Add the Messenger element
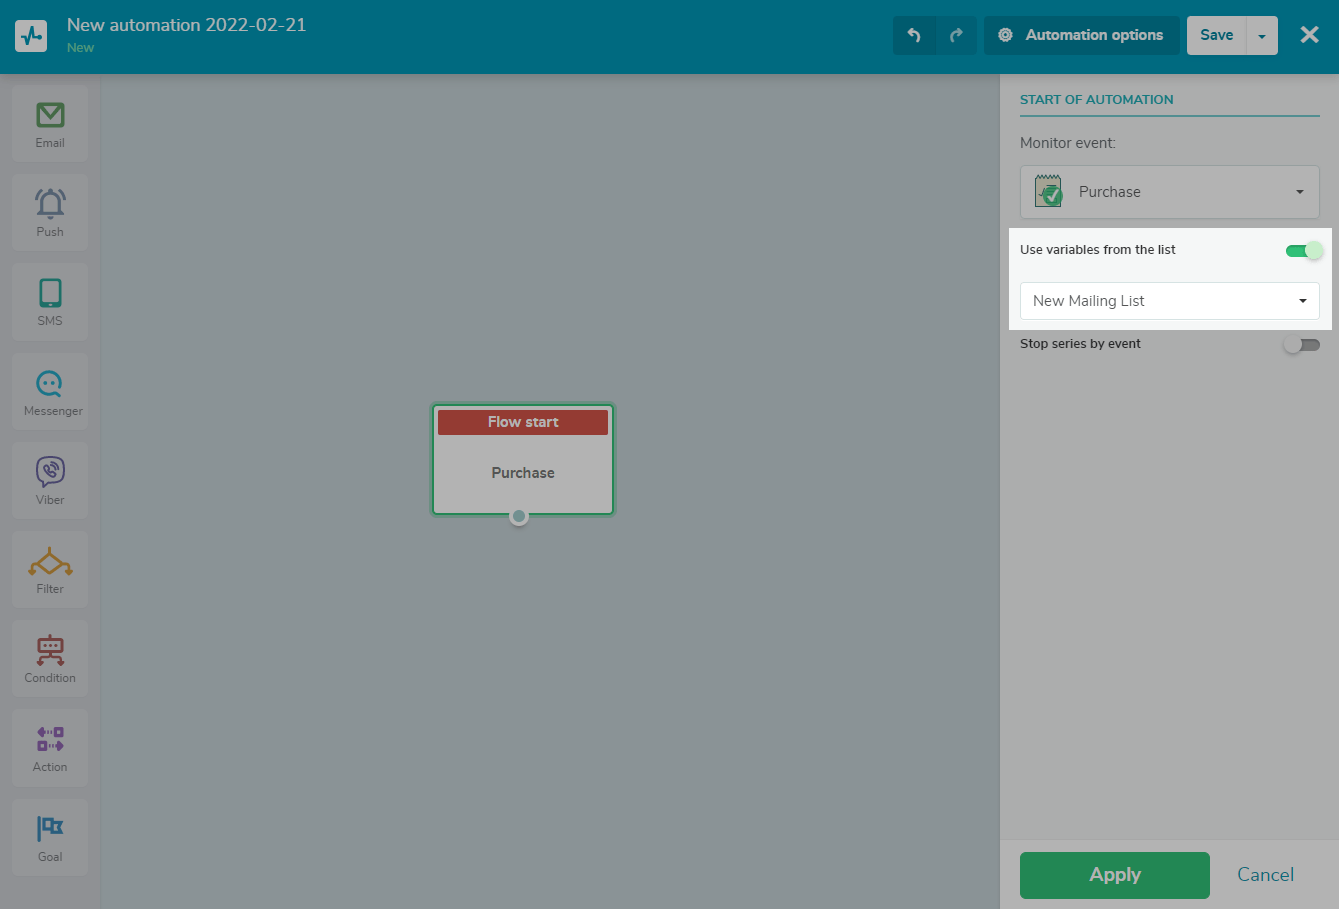The width and height of the screenshot is (1339, 909). [50, 391]
